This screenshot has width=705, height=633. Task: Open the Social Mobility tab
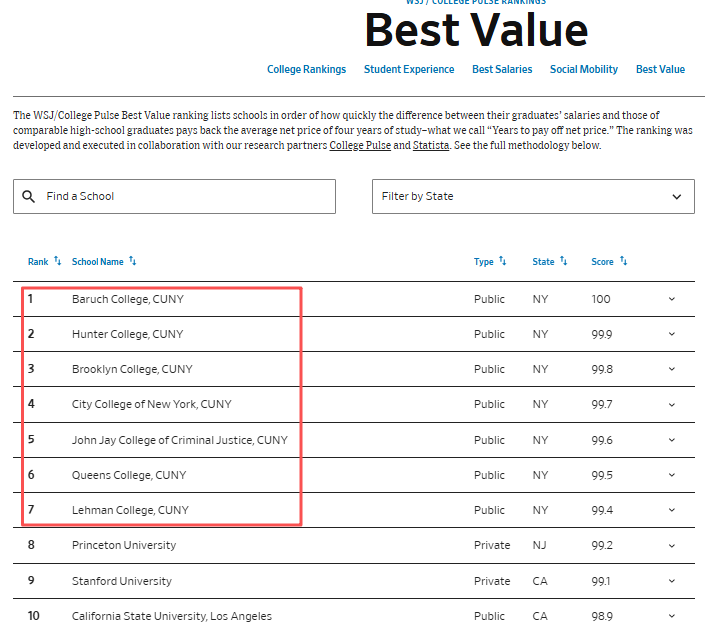click(x=584, y=70)
